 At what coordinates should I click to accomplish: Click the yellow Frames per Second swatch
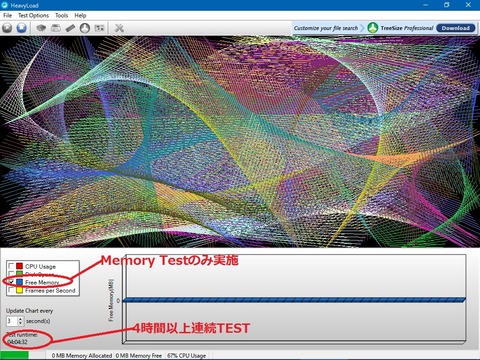(20, 290)
